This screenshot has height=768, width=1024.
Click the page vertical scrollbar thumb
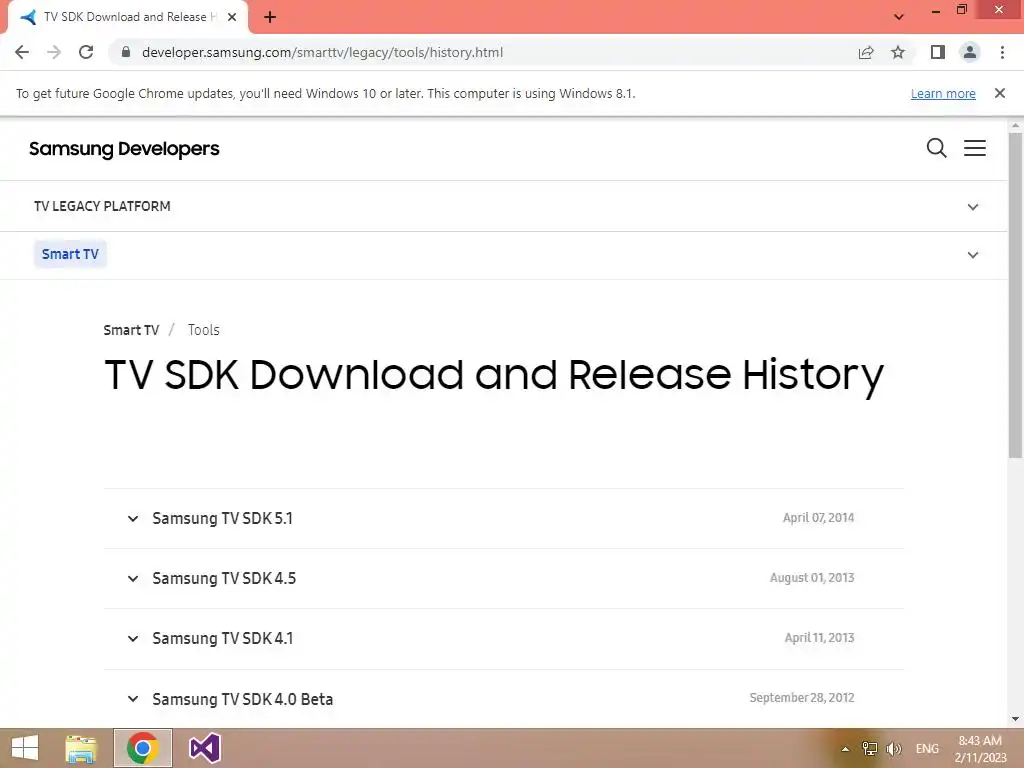[x=1015, y=295]
